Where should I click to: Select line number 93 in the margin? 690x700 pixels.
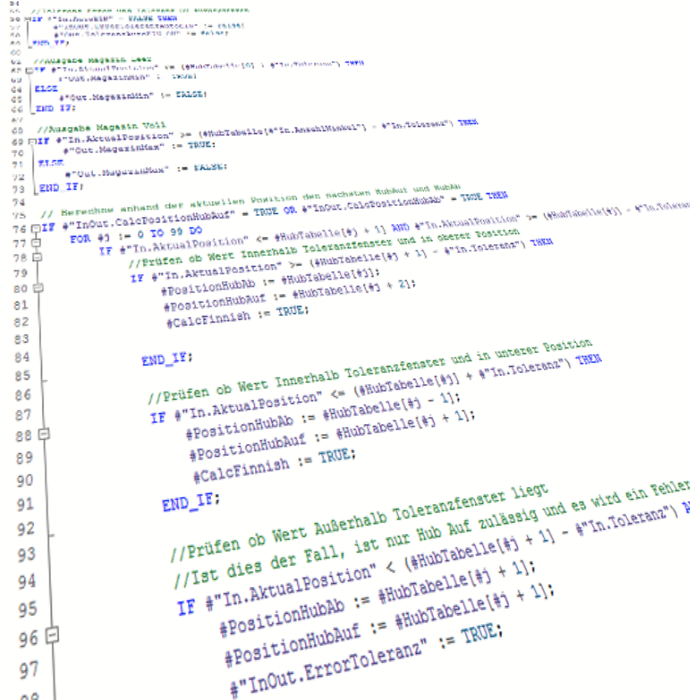(24, 553)
